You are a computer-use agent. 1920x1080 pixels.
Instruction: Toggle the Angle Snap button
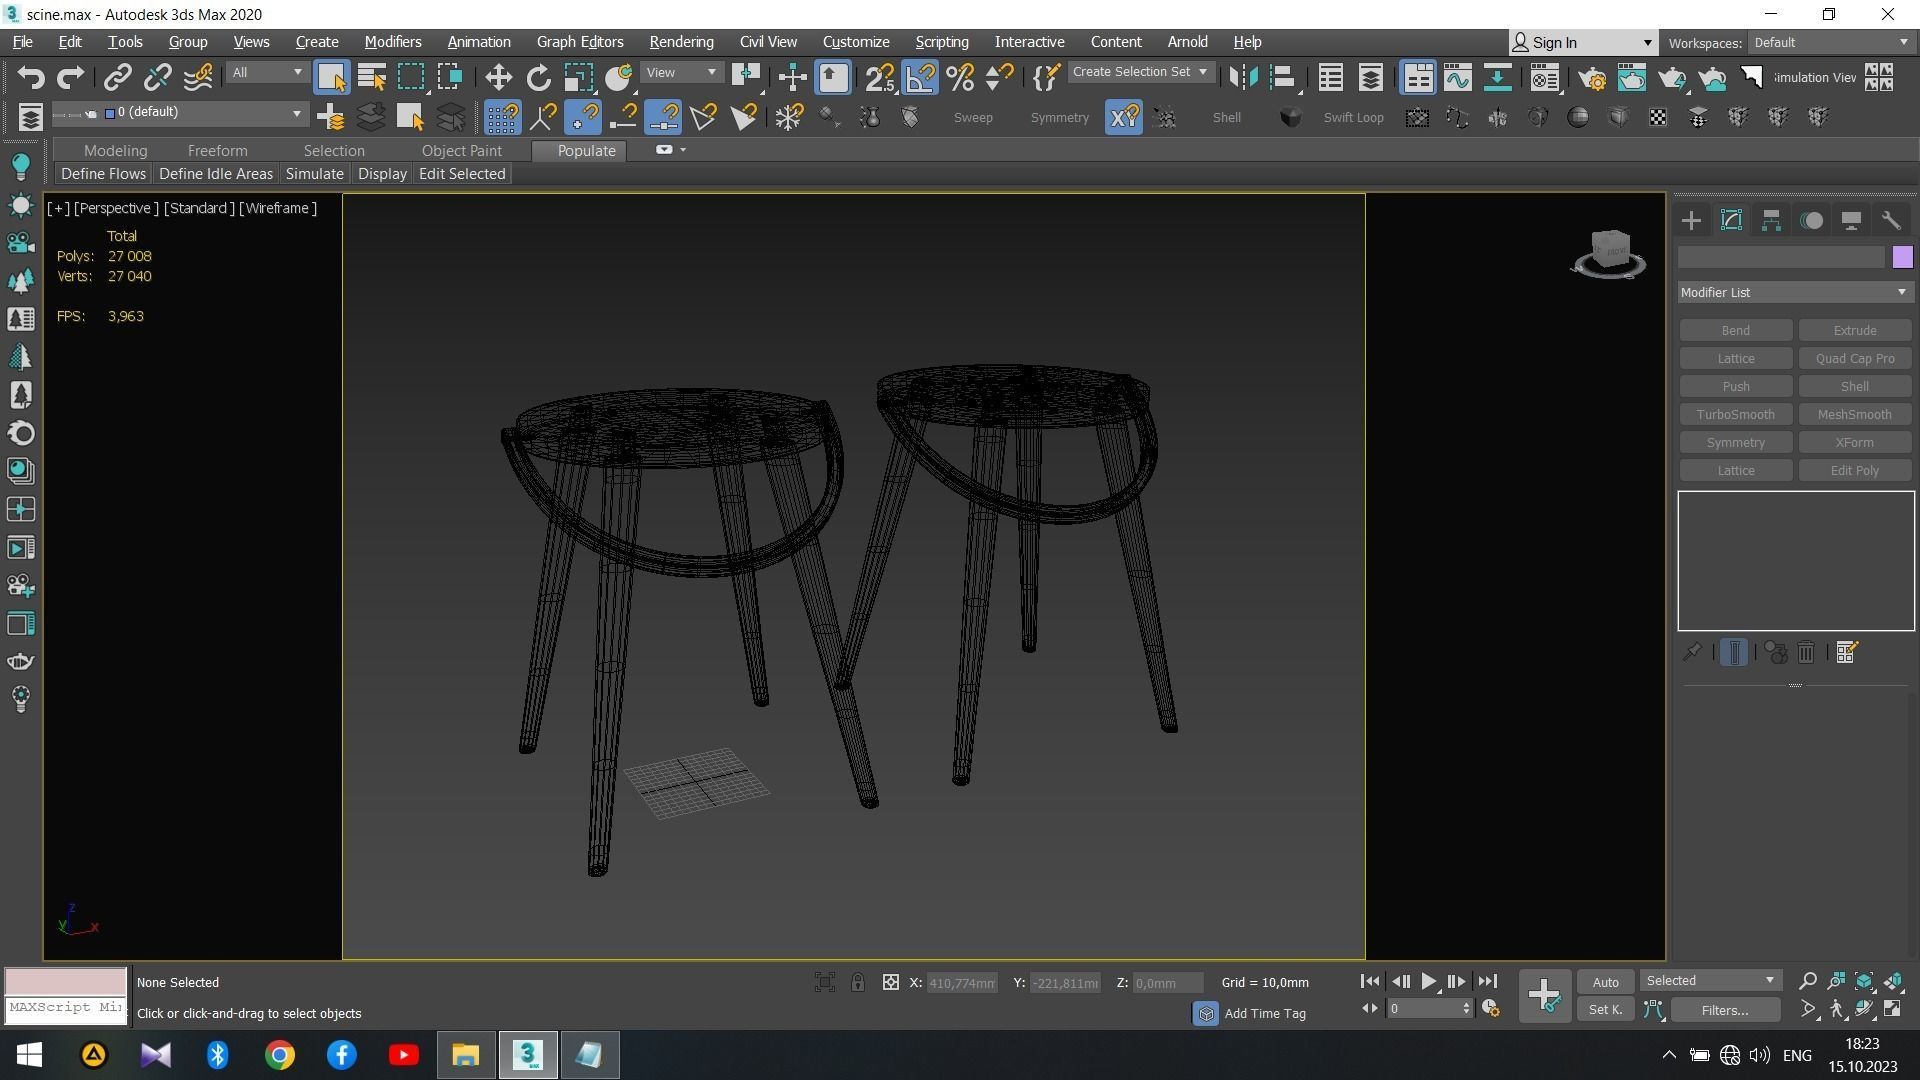click(x=920, y=78)
